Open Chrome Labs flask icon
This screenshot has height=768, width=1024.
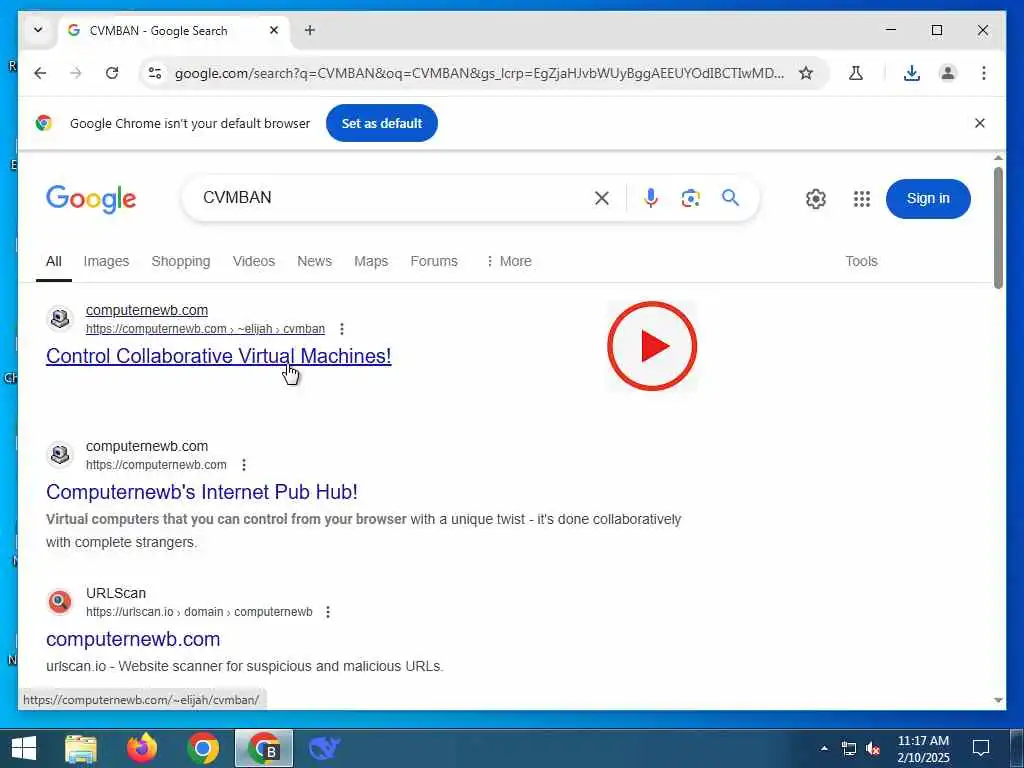coord(856,73)
